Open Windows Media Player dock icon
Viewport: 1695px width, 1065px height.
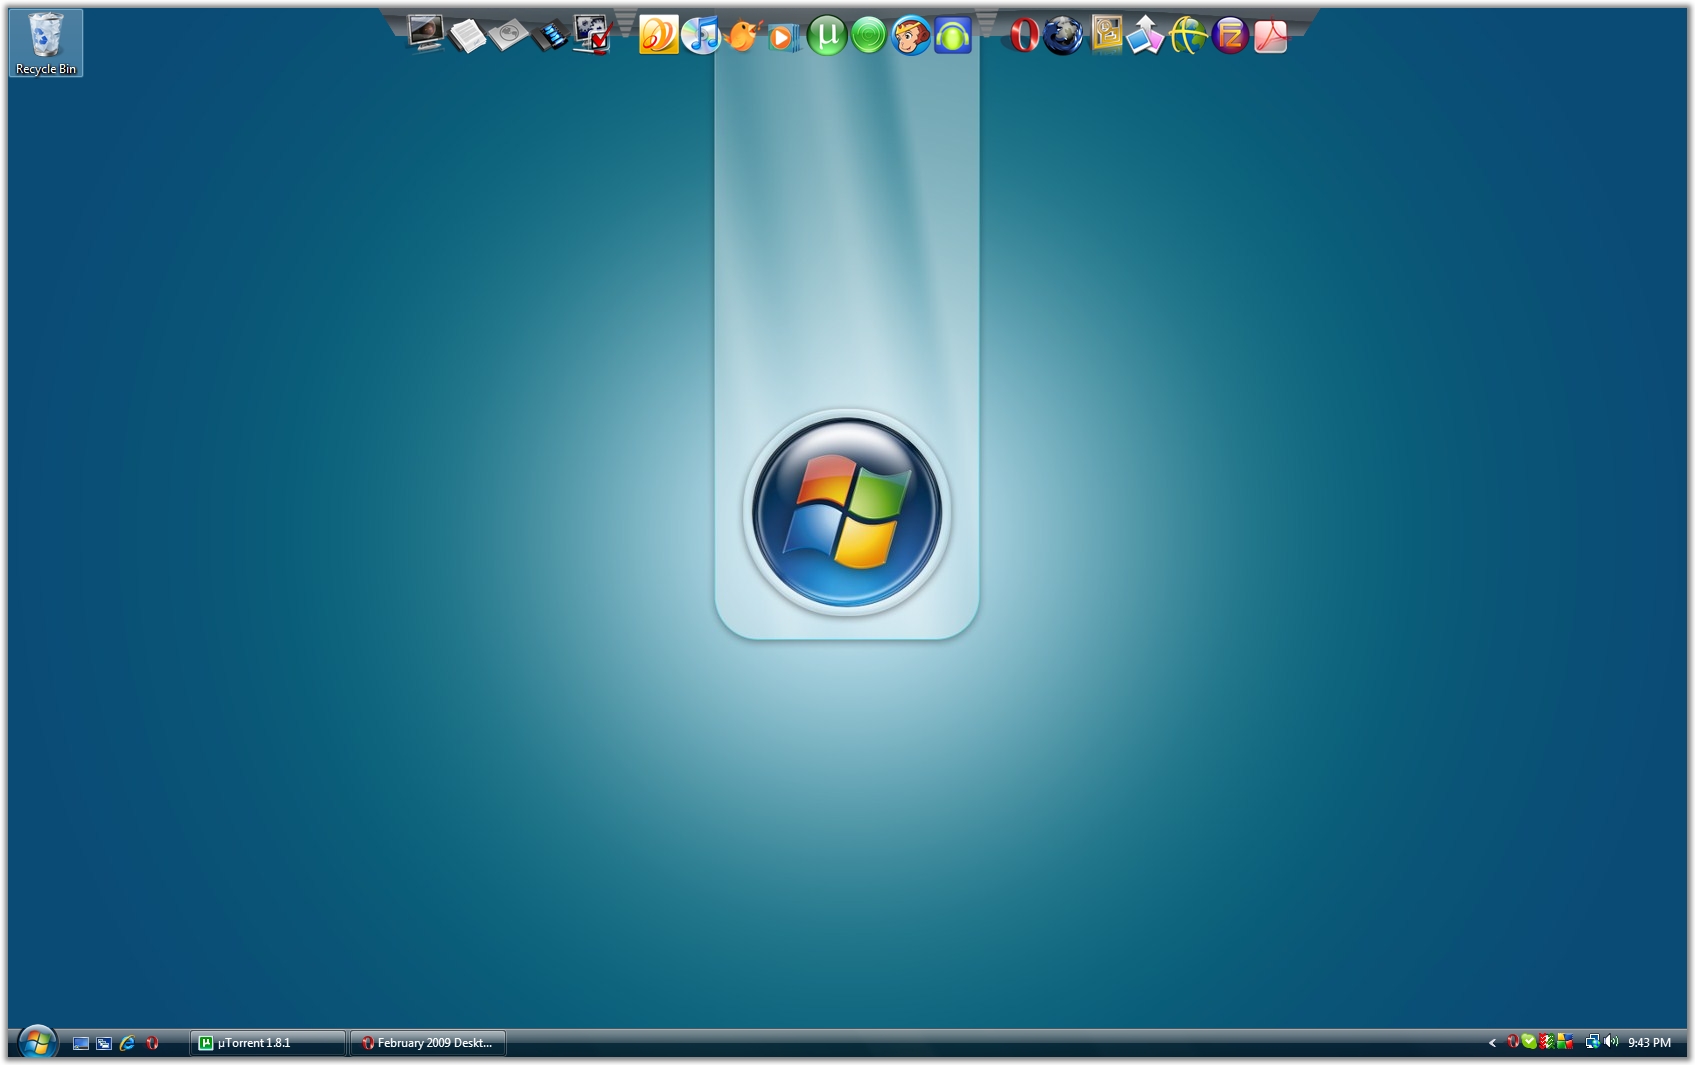[783, 38]
